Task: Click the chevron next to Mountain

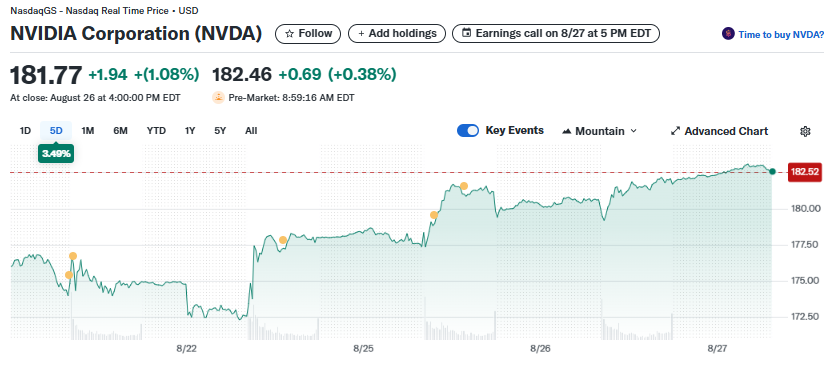Action: click(x=634, y=131)
